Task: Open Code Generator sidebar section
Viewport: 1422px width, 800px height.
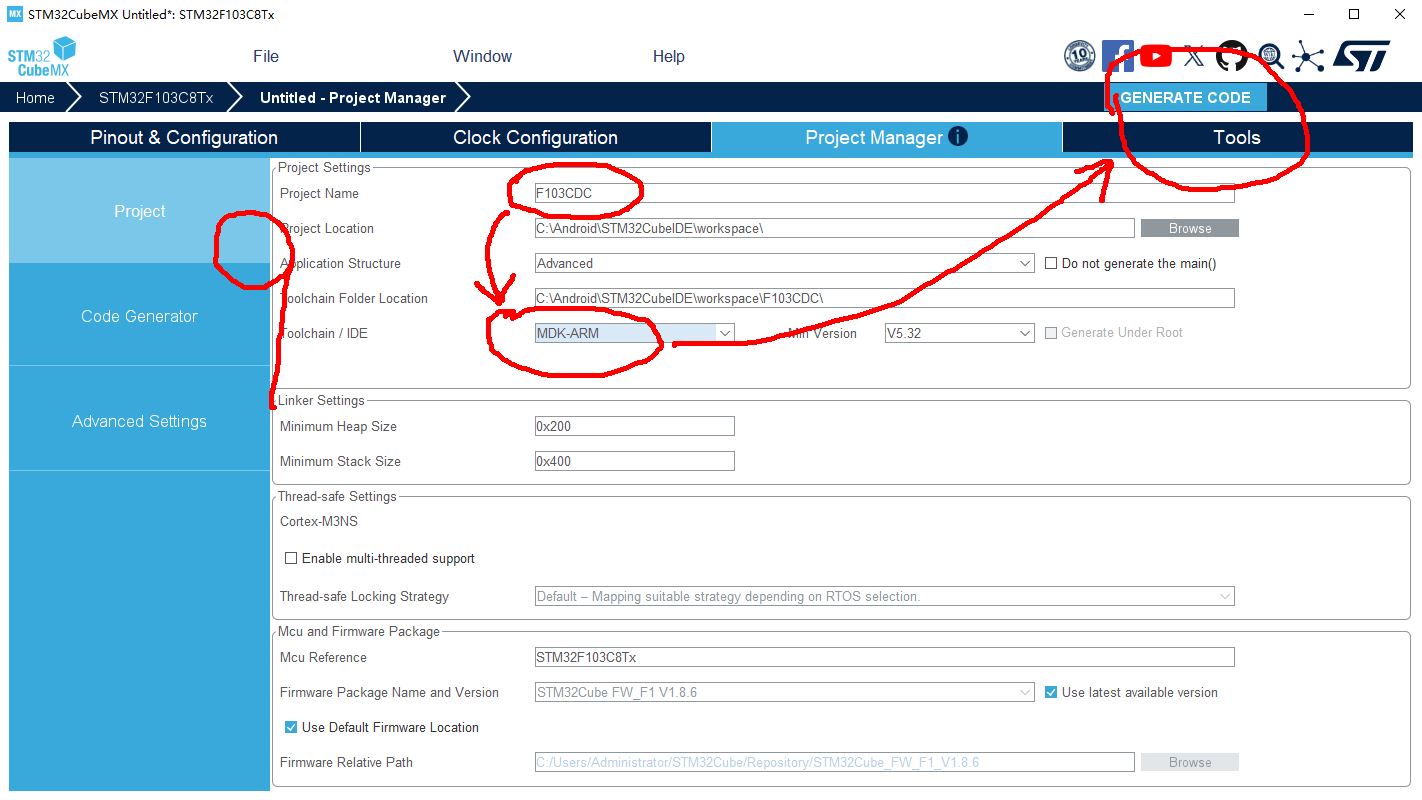Action: [x=140, y=316]
